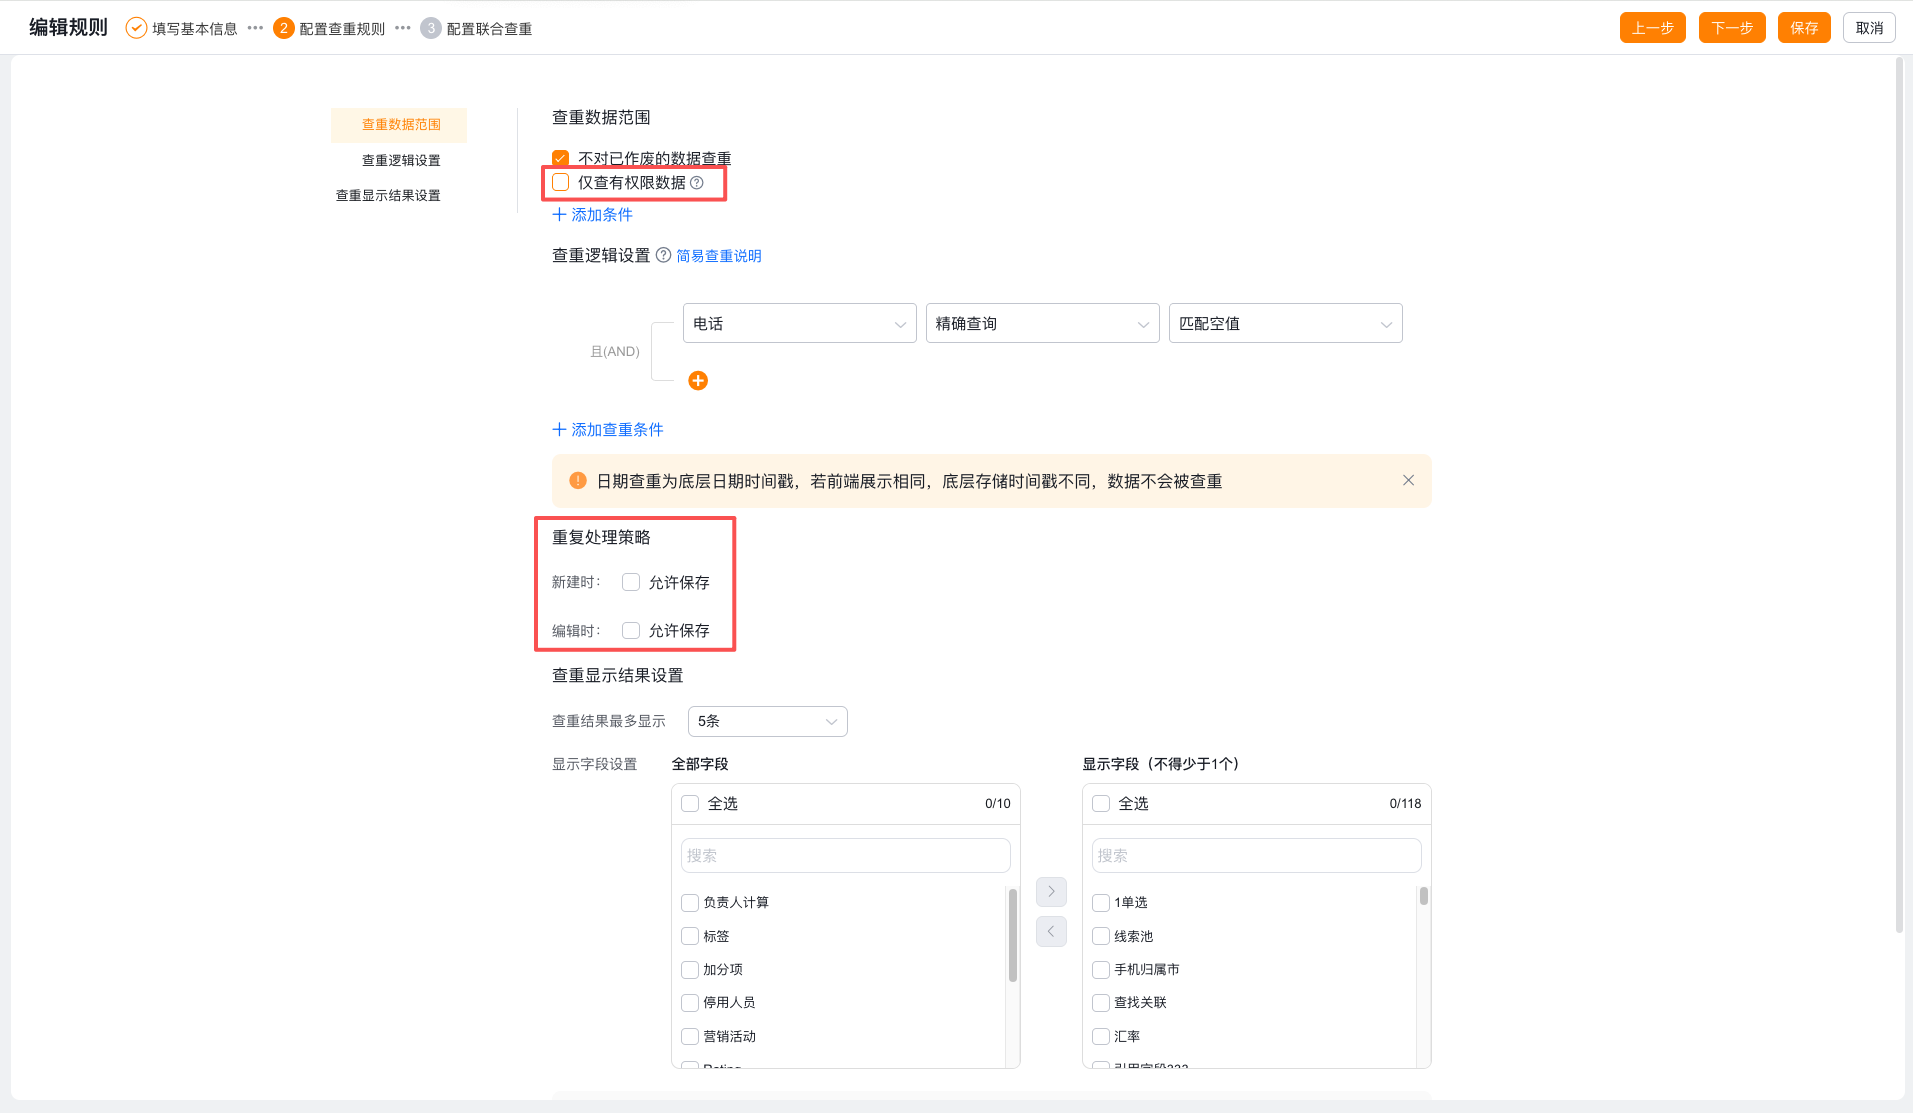Click the 上一步 button

click(1653, 28)
